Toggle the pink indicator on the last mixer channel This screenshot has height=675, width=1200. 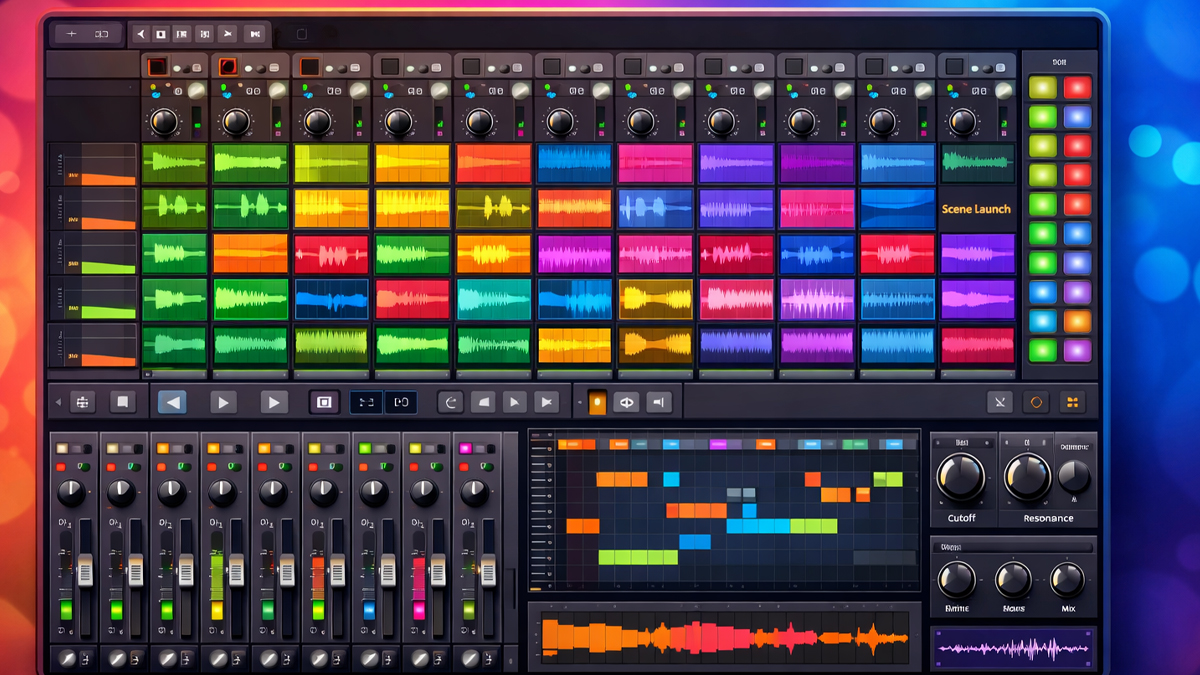(x=465, y=449)
